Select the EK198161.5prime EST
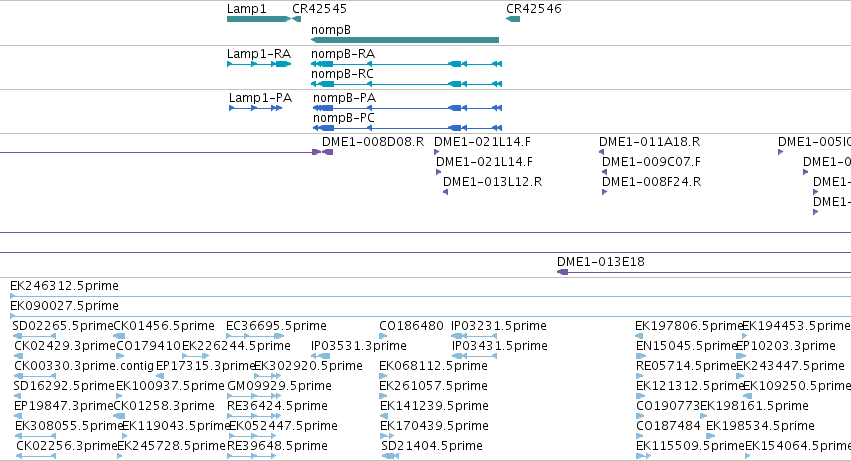This screenshot has width=851, height=461. (x=703, y=416)
